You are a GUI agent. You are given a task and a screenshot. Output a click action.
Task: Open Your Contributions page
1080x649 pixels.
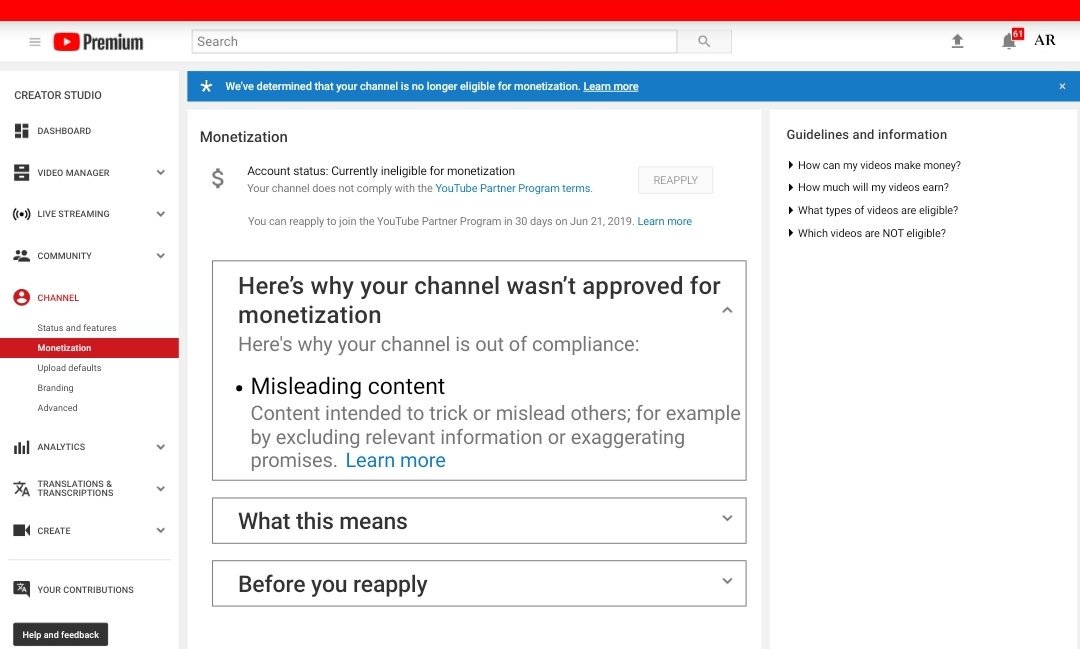pyautogui.click(x=85, y=590)
